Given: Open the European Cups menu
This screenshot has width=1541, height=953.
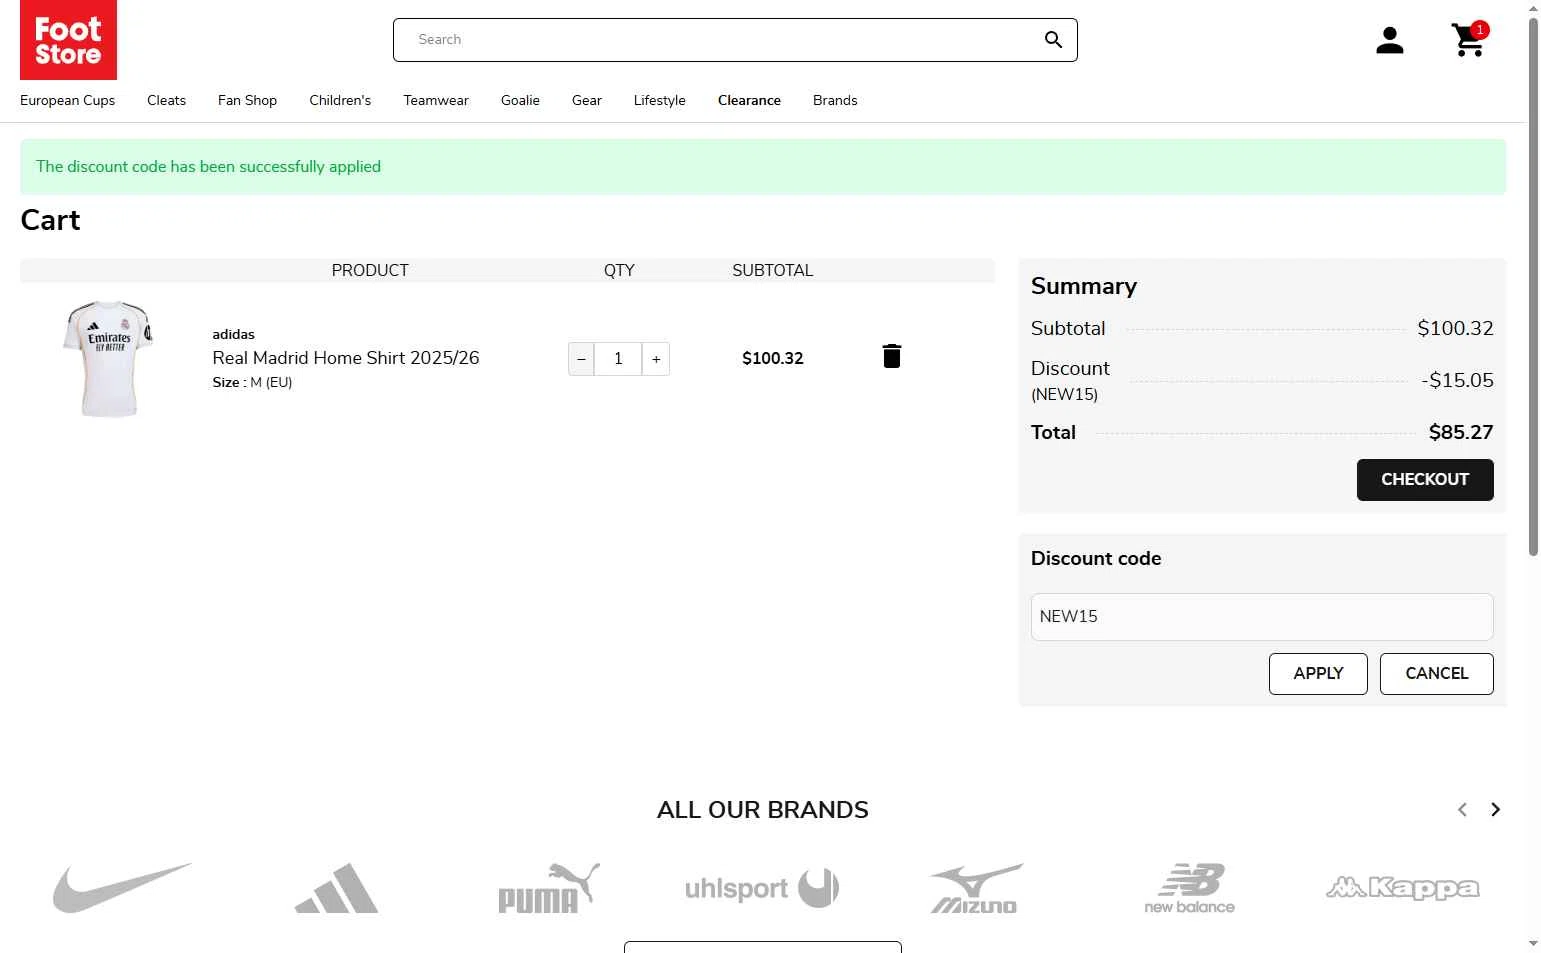Looking at the screenshot, I should pos(67,100).
